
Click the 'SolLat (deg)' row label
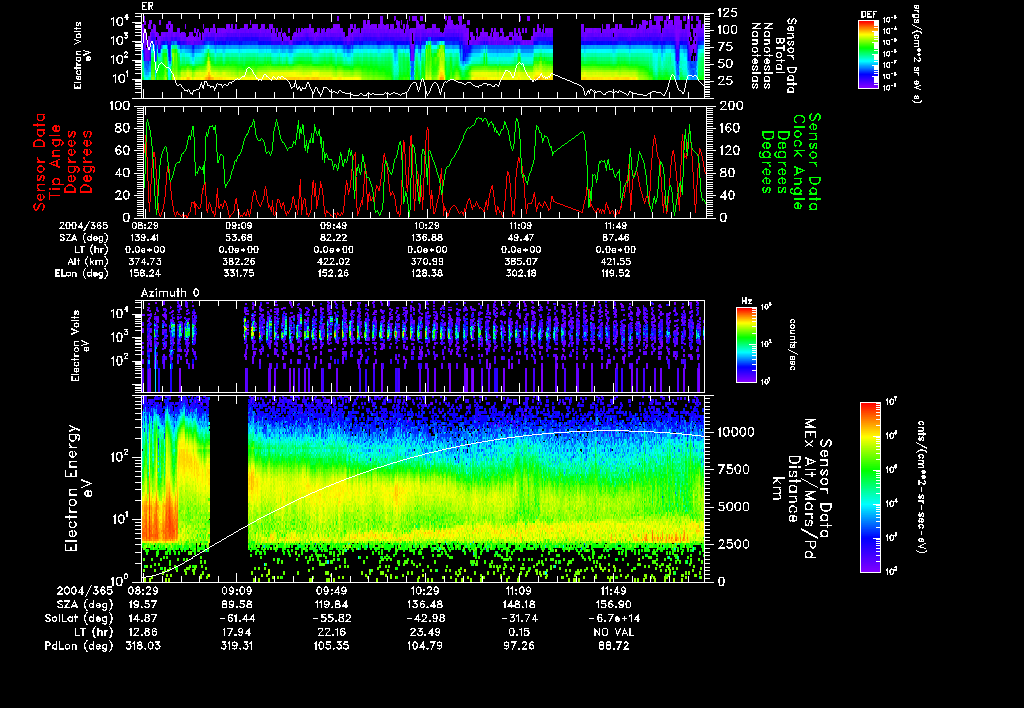point(78,618)
